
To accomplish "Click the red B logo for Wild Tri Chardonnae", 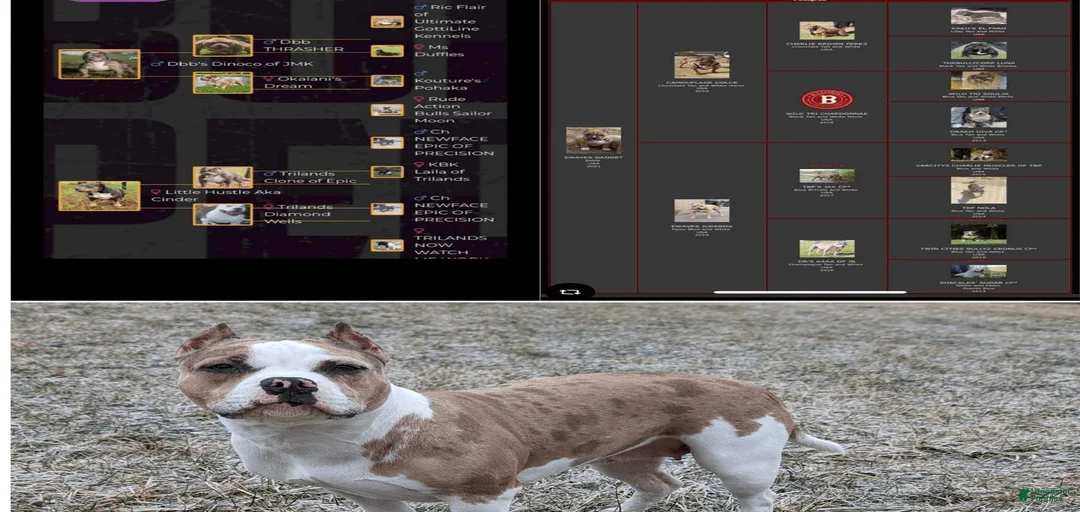I will (826, 99).
